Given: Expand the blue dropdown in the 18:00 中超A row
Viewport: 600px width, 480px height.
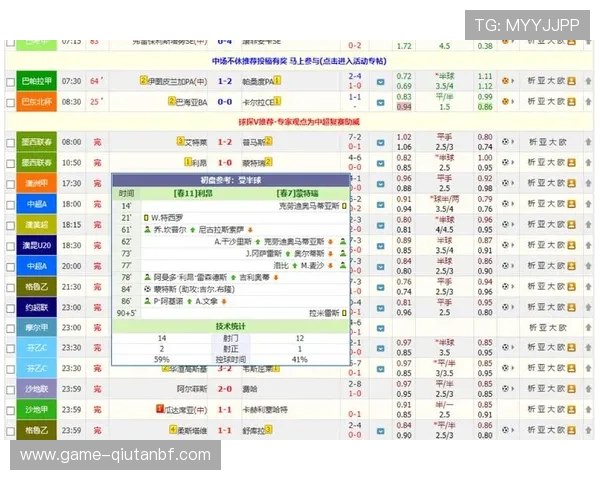Looking at the screenshot, I should (380, 205).
